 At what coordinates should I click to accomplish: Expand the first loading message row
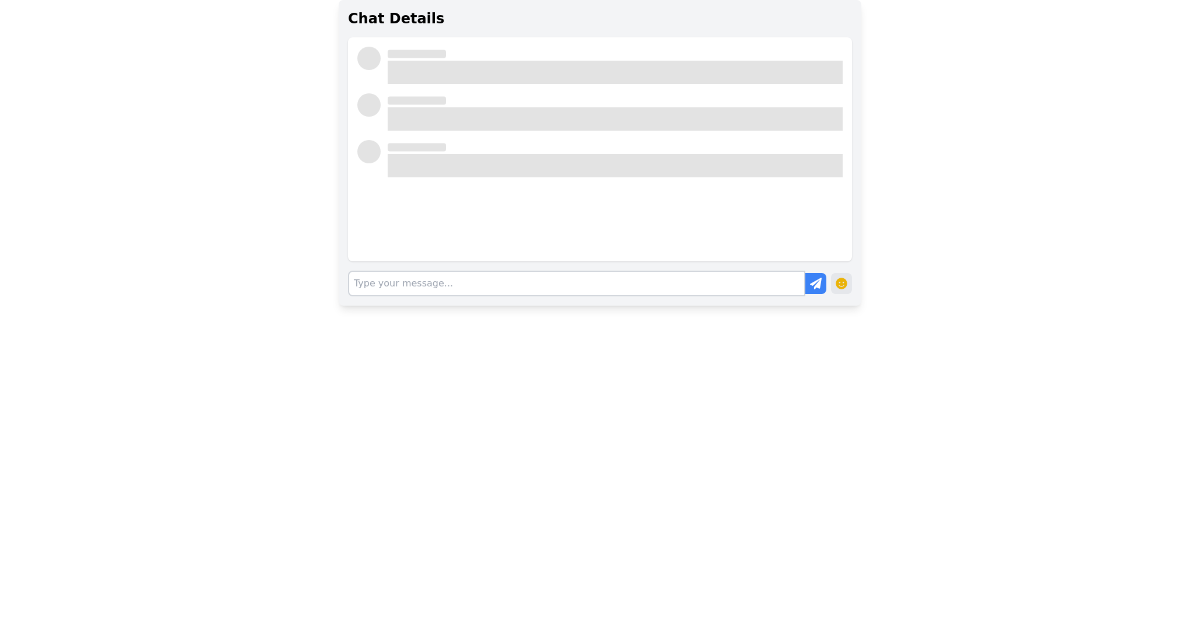(614, 63)
